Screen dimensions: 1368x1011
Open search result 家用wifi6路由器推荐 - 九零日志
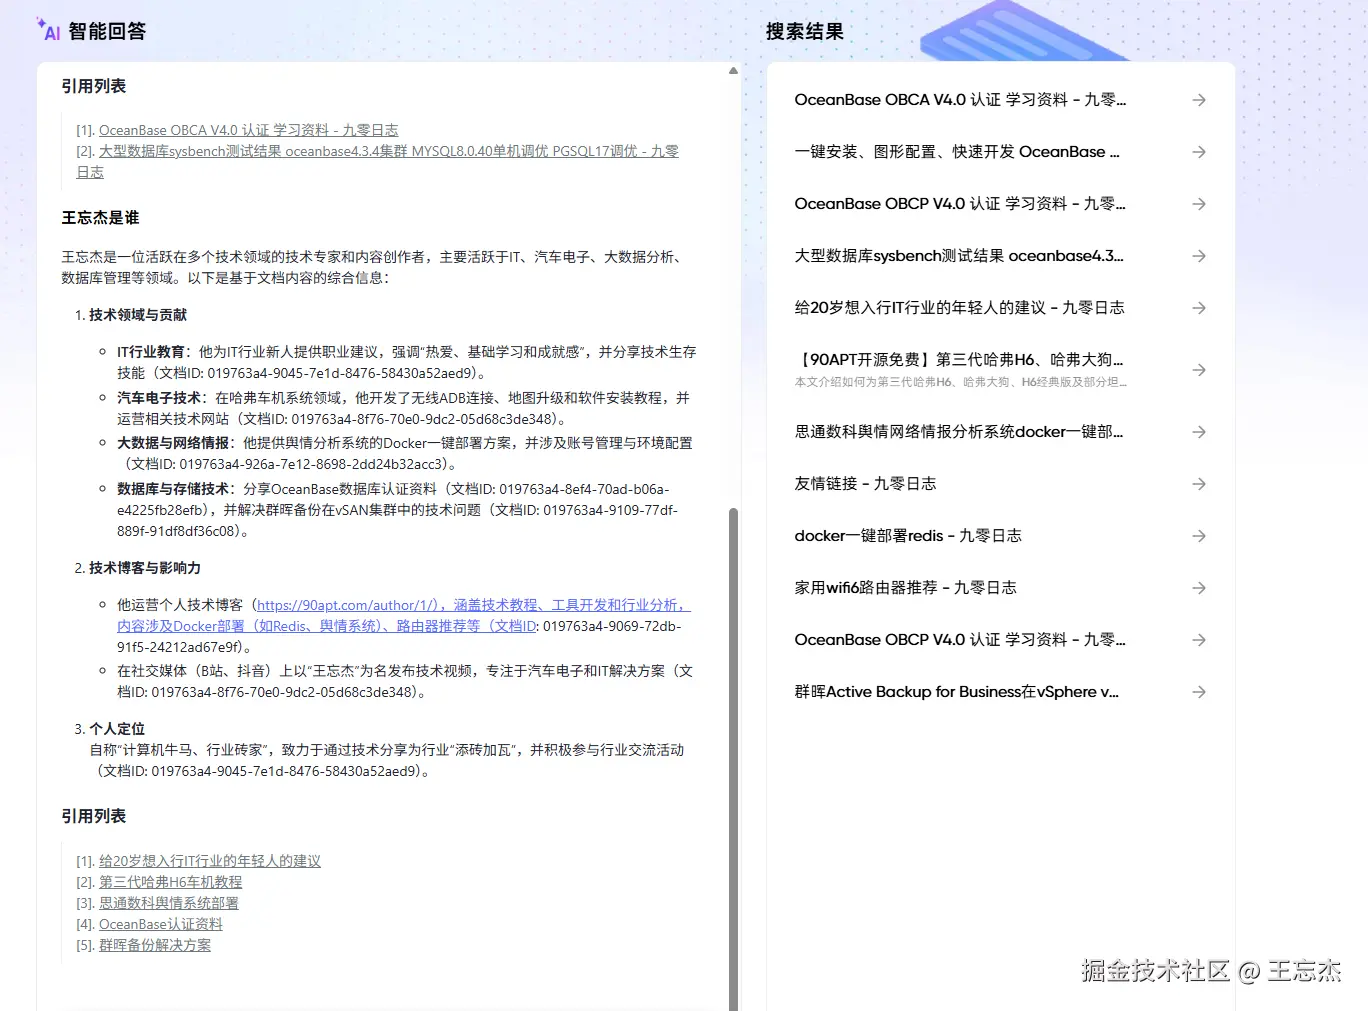point(905,588)
